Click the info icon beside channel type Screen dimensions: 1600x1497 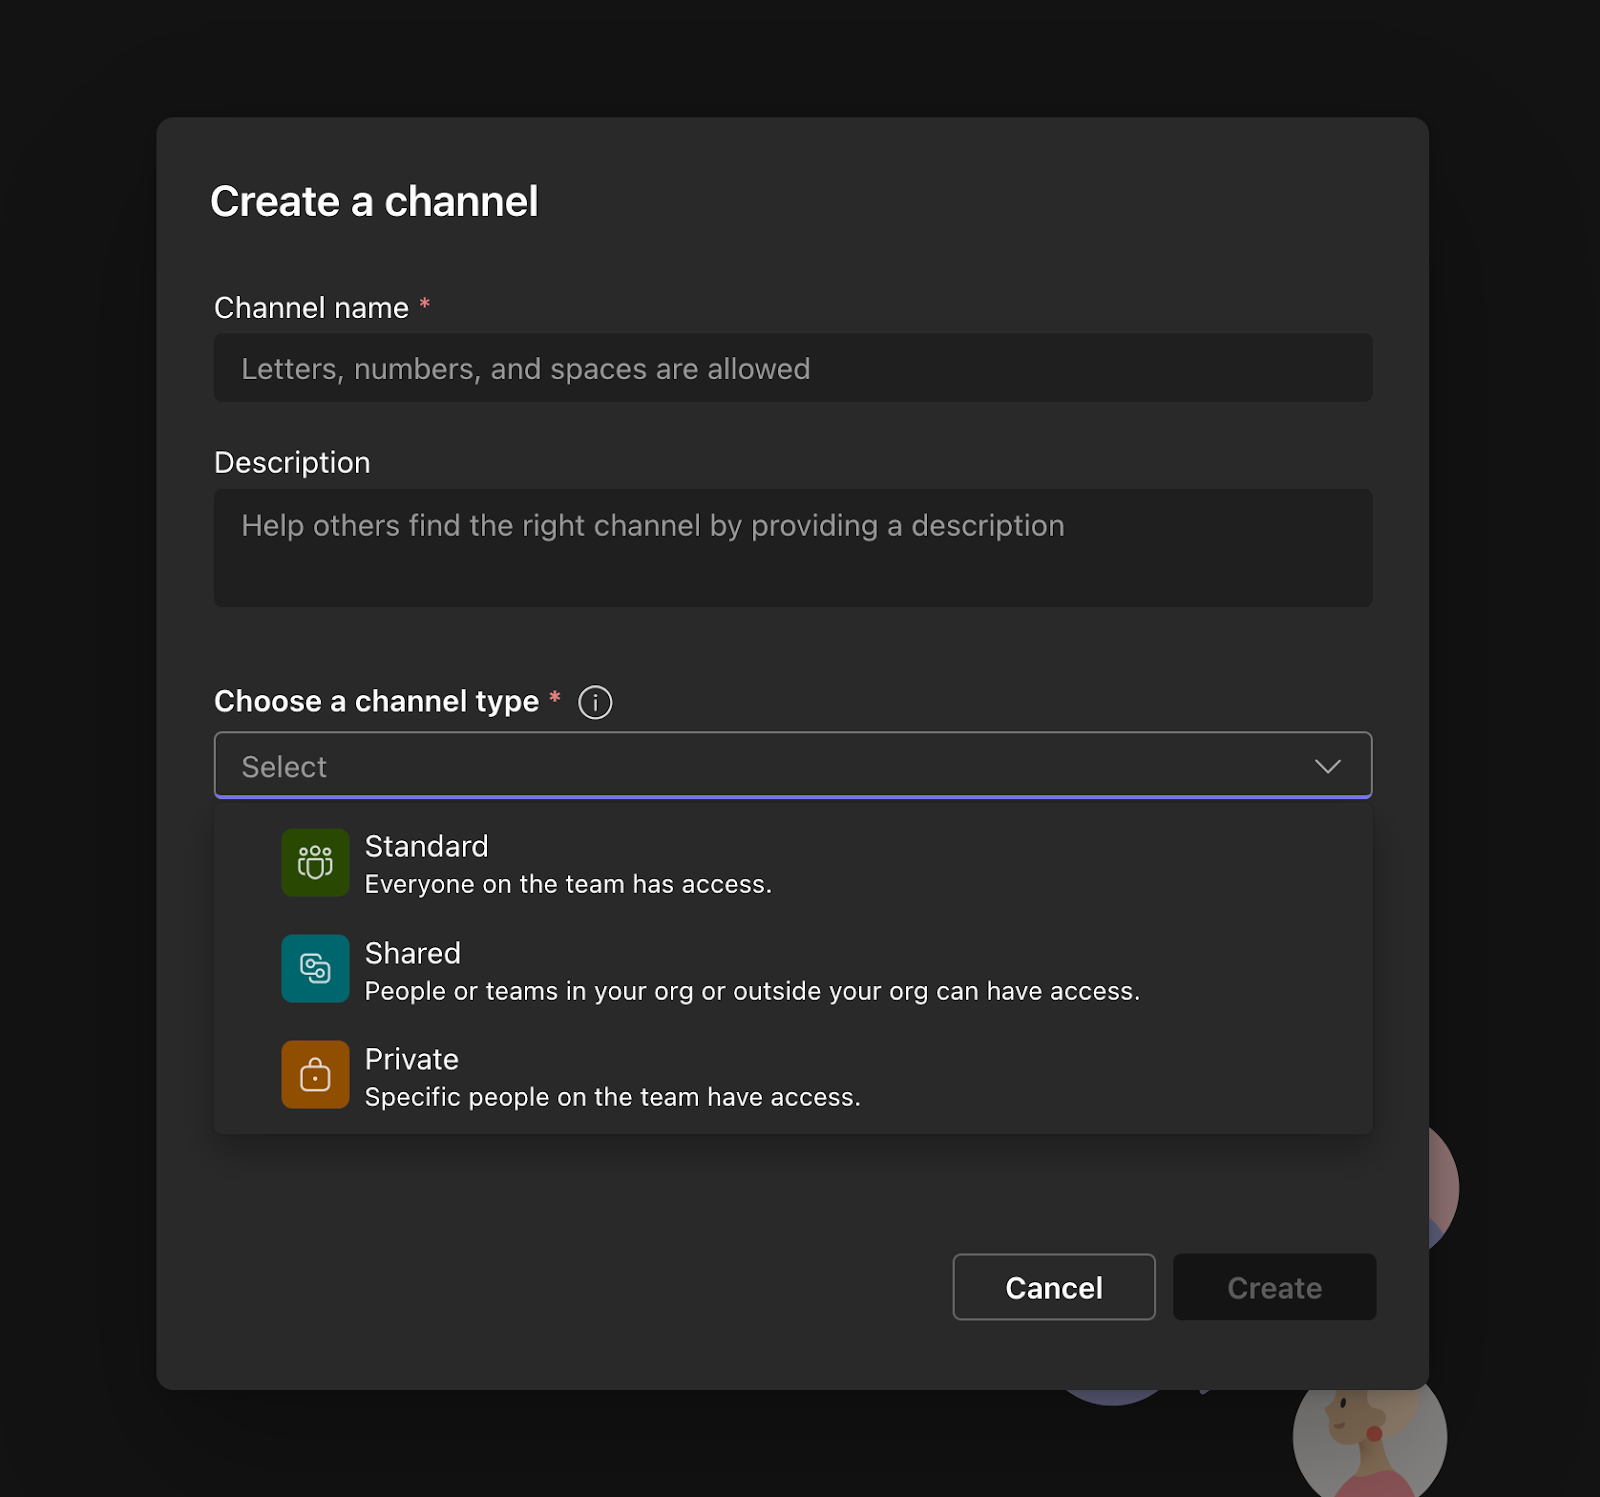595,702
